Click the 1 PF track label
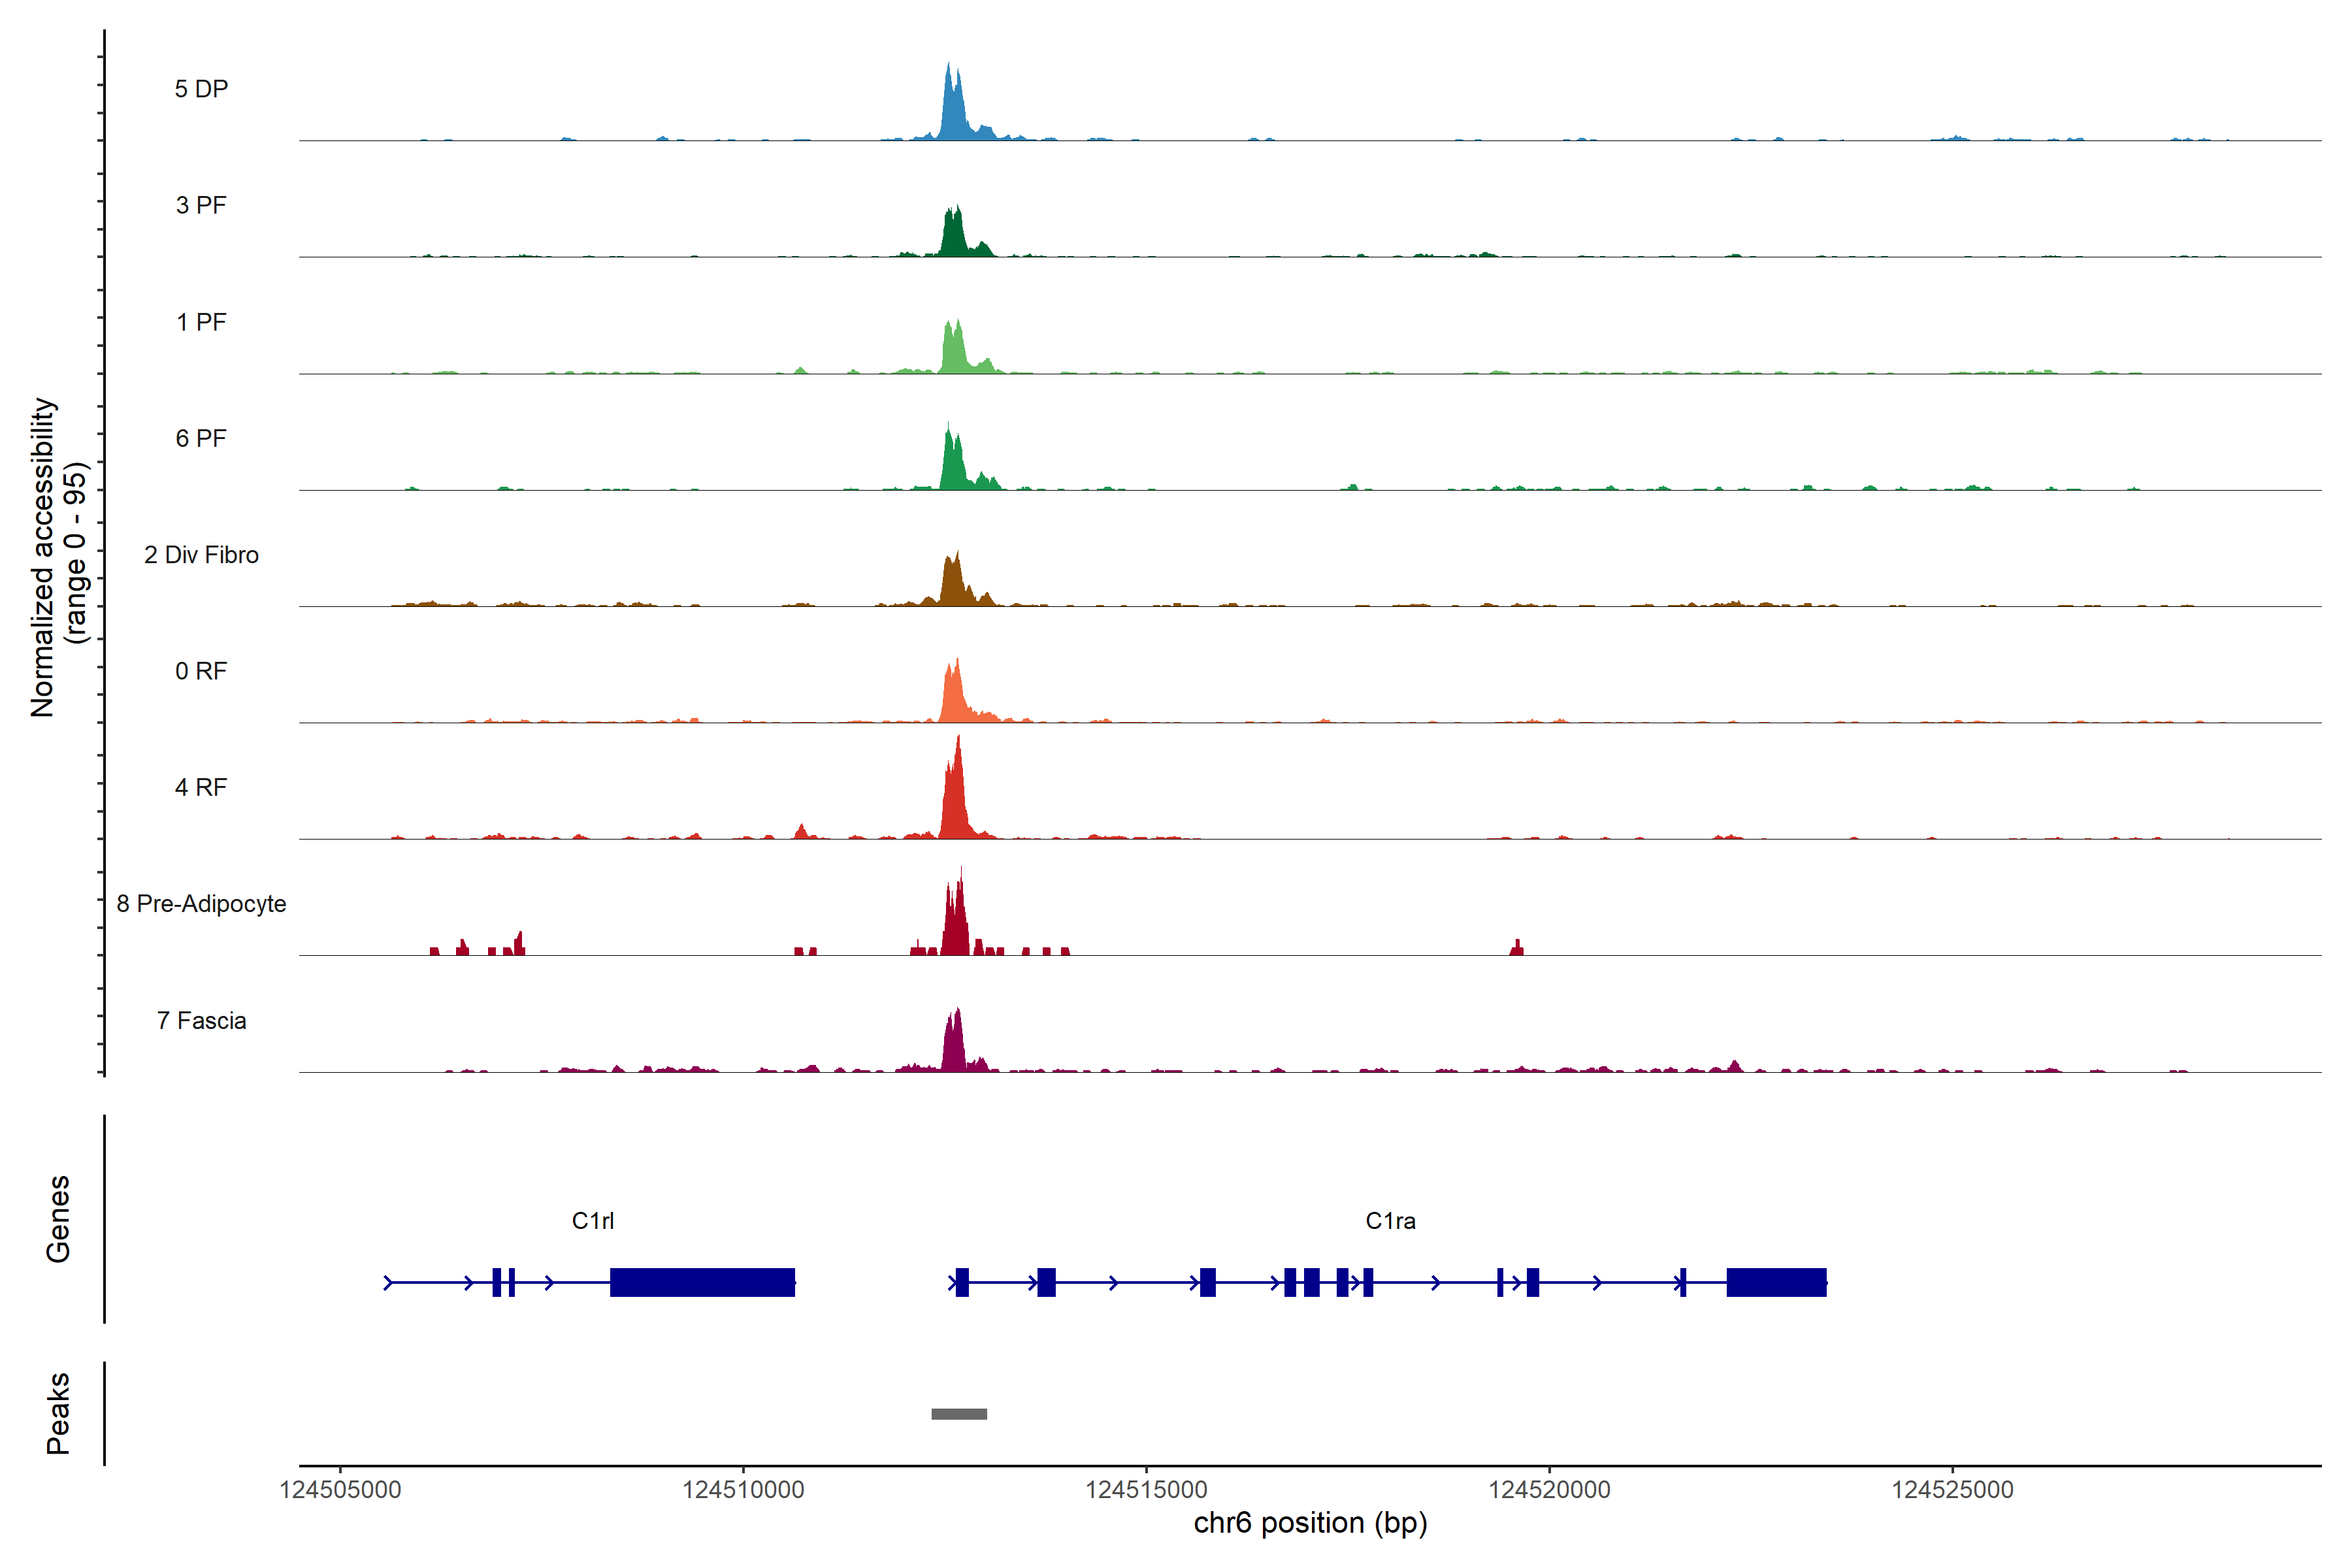Viewport: 2352px width, 1568px height. click(201, 322)
